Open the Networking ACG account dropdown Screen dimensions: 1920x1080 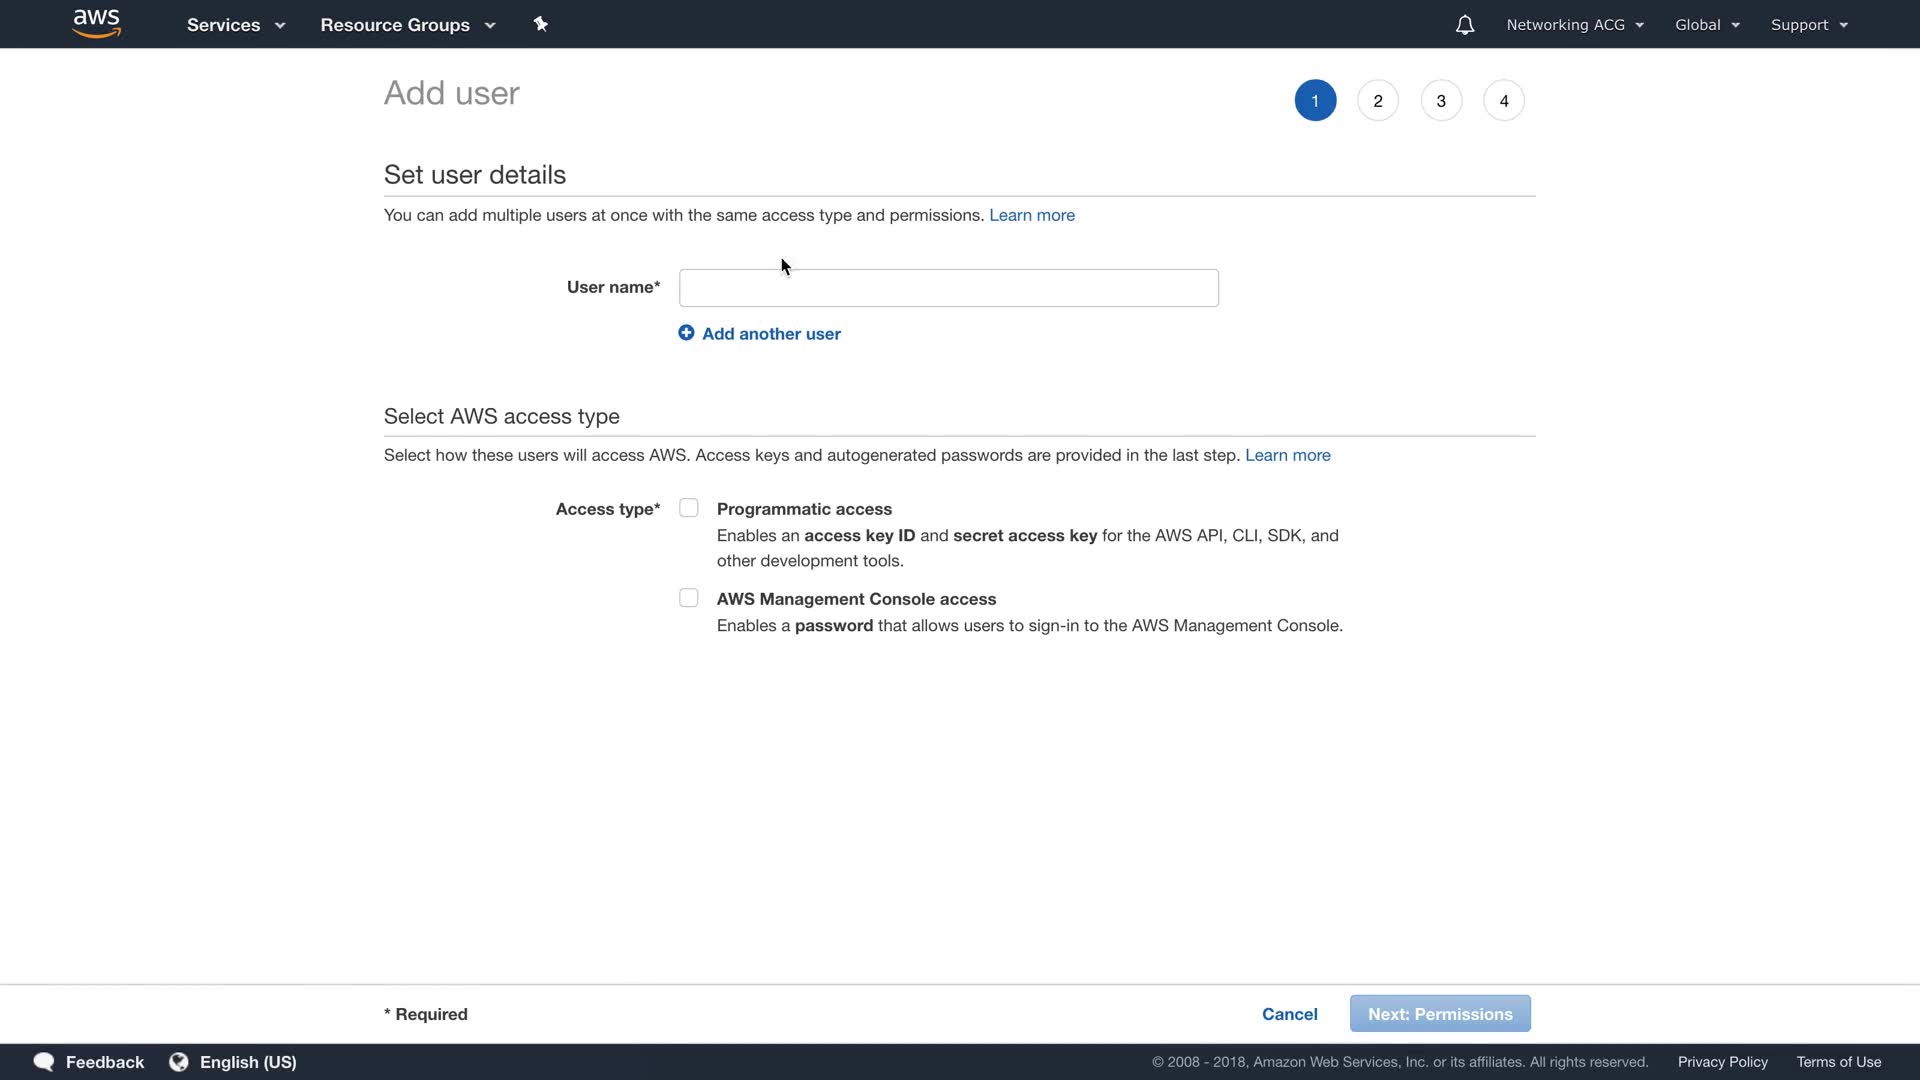pyautogui.click(x=1575, y=25)
